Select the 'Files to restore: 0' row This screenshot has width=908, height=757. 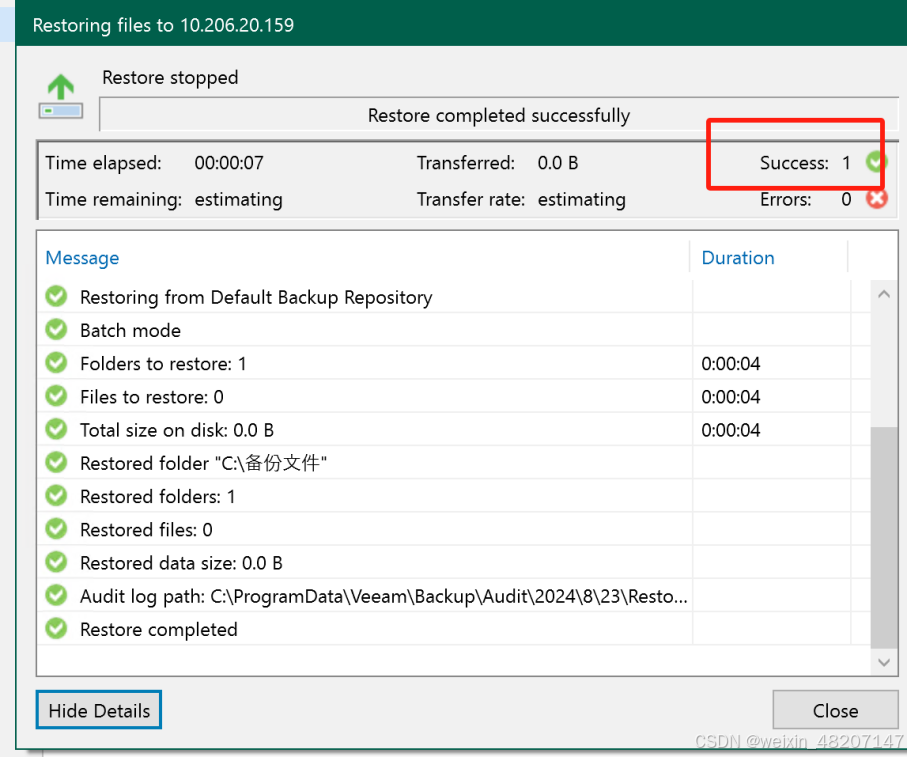tap(453, 397)
